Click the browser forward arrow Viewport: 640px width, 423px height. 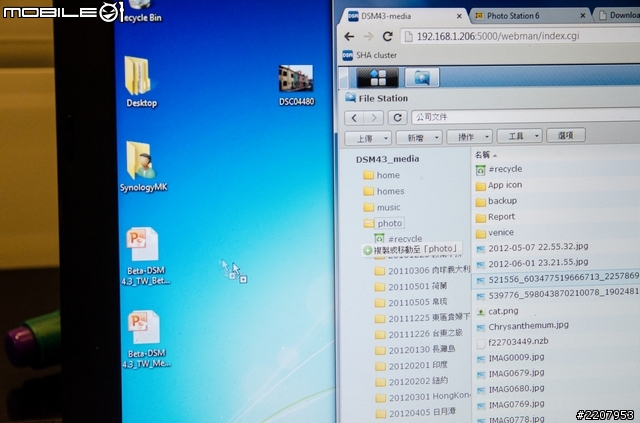click(368, 37)
